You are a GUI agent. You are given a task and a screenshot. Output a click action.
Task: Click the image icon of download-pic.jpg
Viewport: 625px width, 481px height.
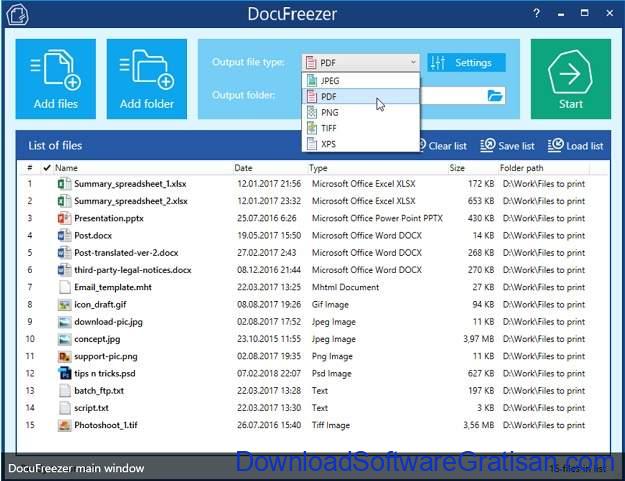(64, 322)
